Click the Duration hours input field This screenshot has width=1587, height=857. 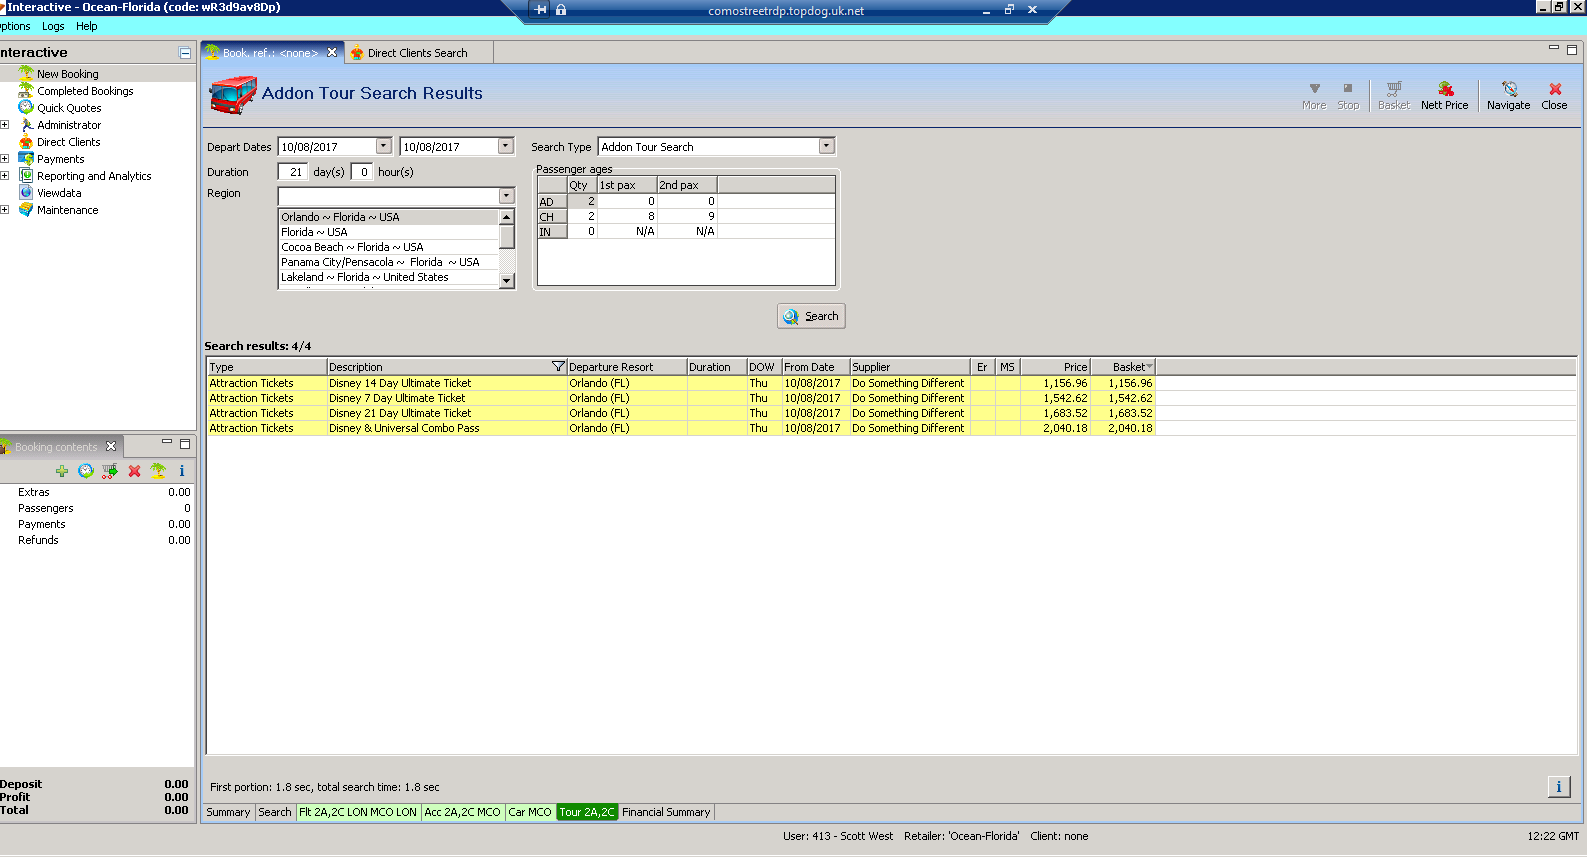pyautogui.click(x=363, y=172)
